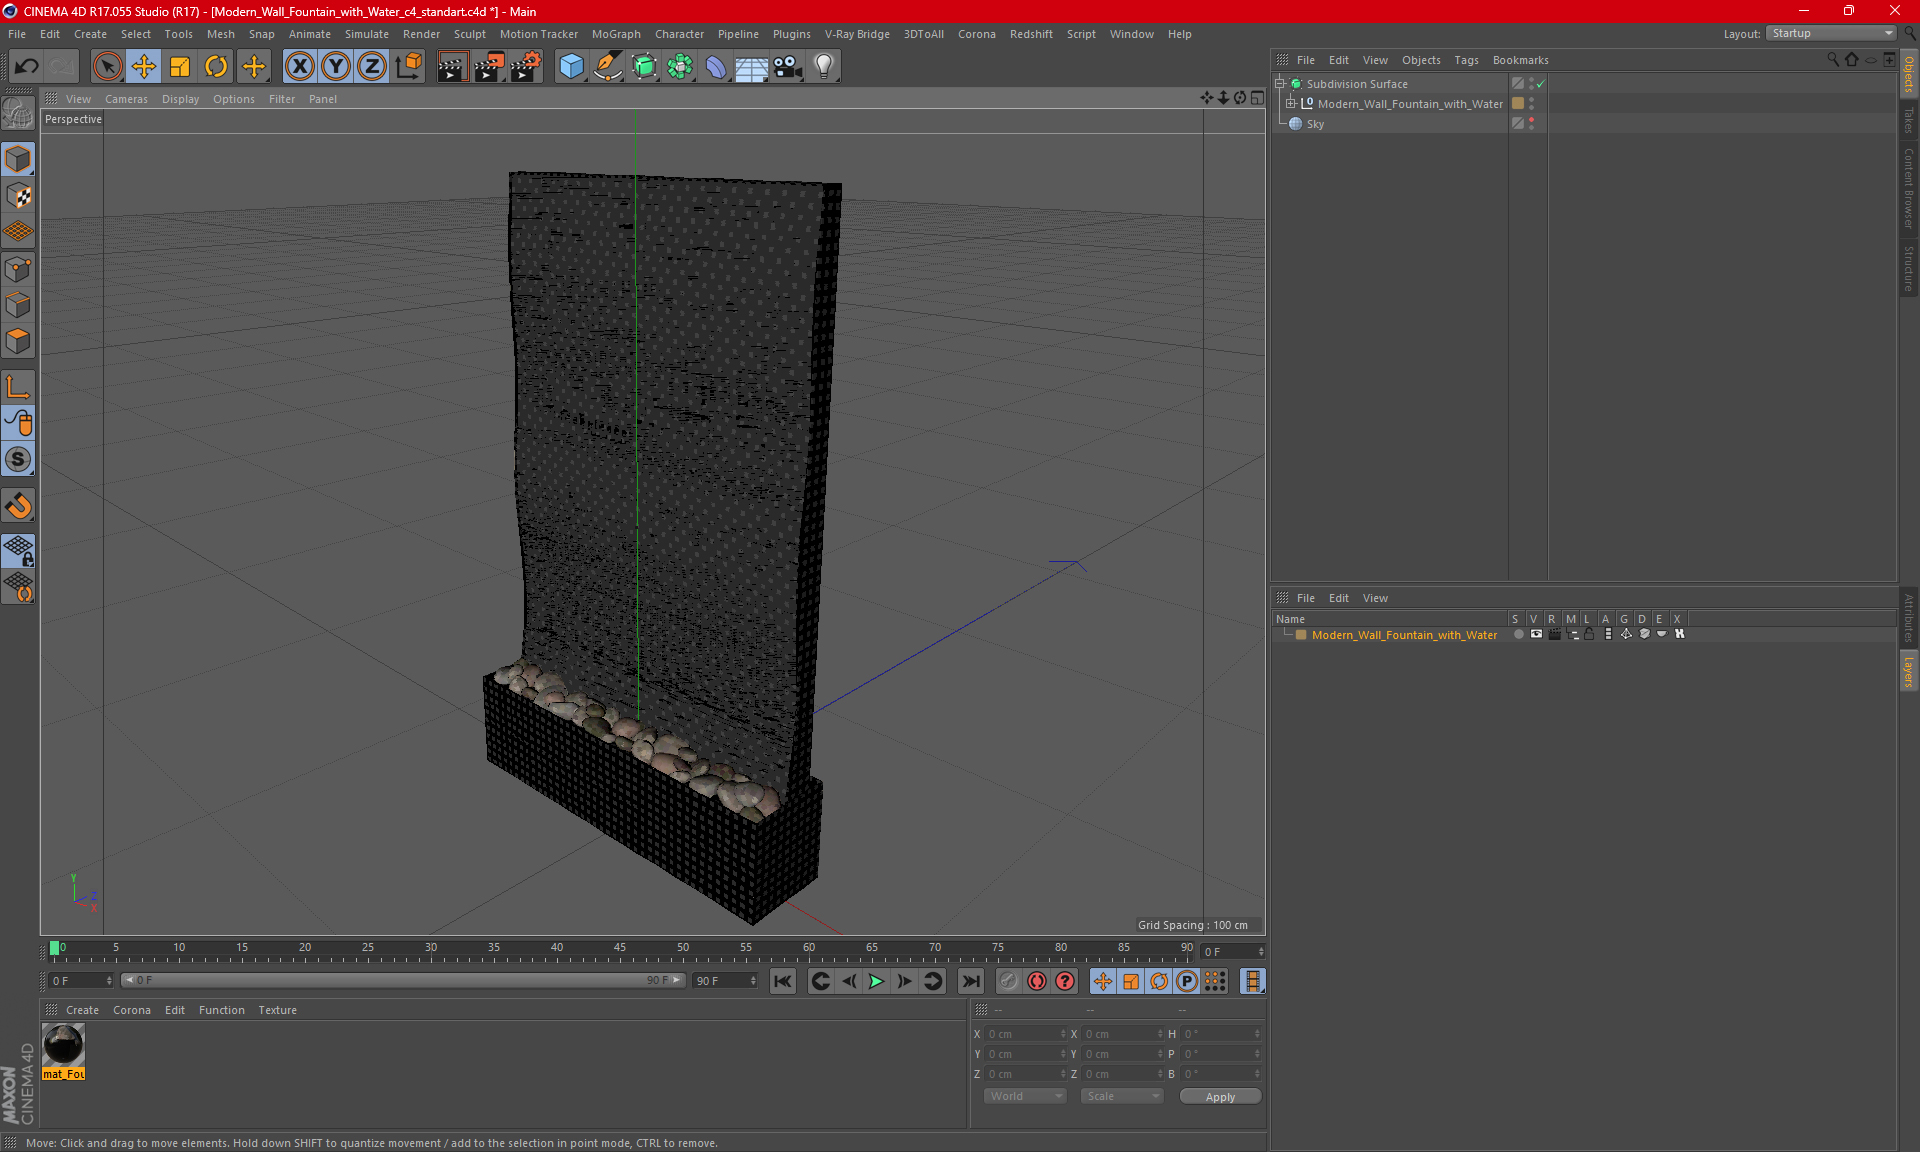Image resolution: width=1920 pixels, height=1152 pixels.
Task: Toggle Subdivision Surface enable checkmark
Action: 1541,84
